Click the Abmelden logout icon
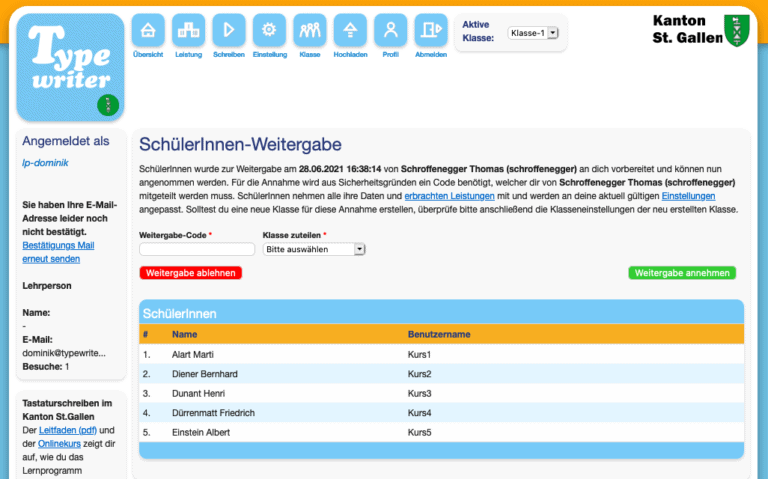 pyautogui.click(x=431, y=30)
